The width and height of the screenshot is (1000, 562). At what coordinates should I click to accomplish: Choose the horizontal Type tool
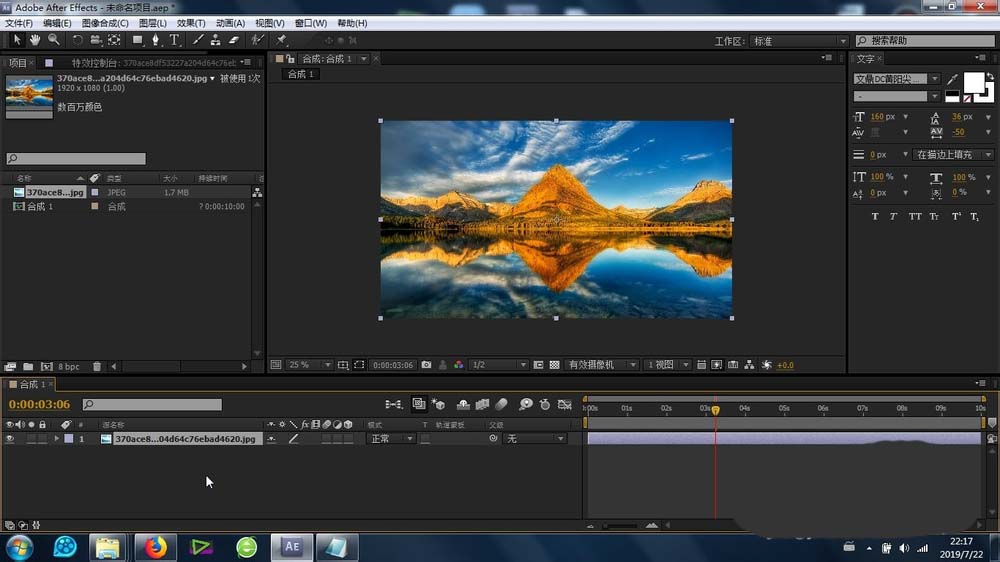click(174, 40)
